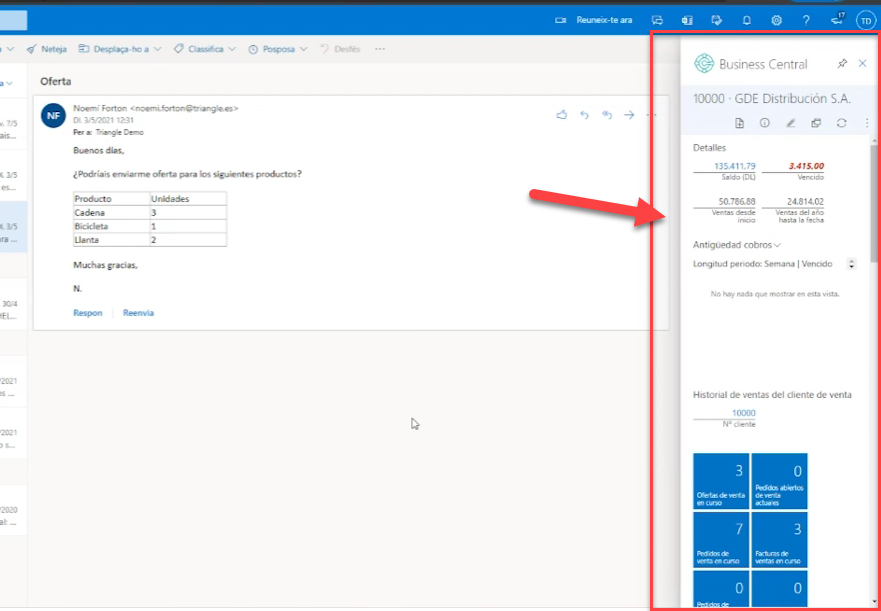Click the Respon link below the email

88,313
